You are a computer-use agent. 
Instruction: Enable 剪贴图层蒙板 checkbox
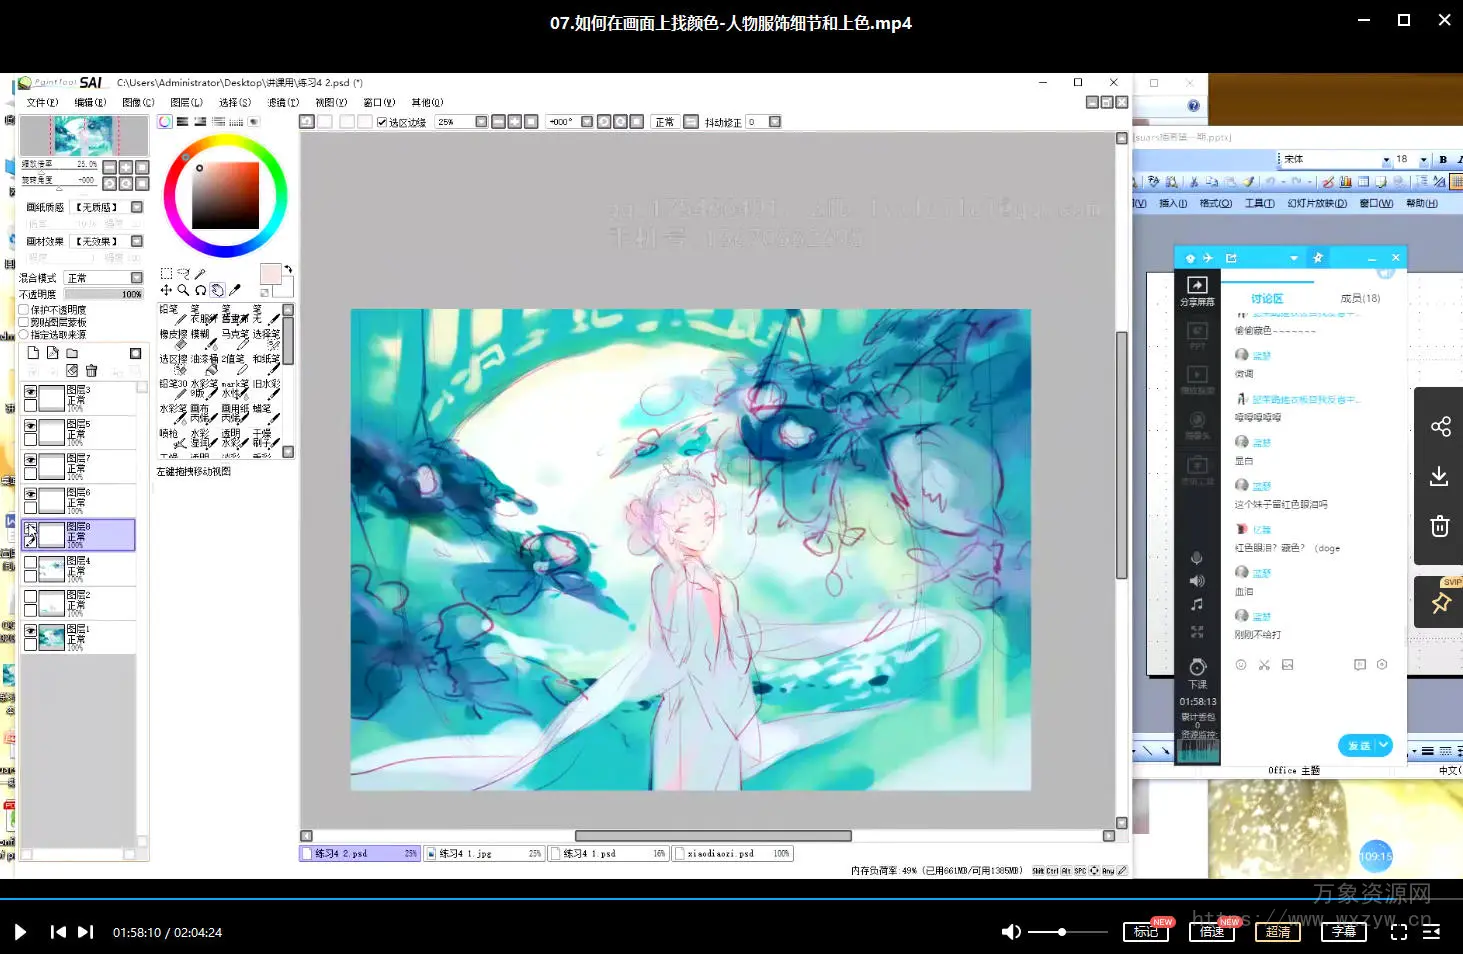[24, 322]
